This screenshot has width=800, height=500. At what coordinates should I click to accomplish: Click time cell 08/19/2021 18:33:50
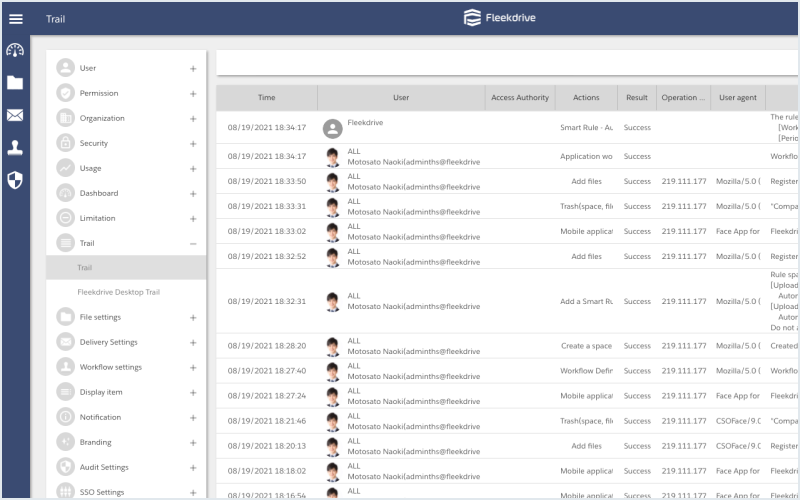pos(267,181)
